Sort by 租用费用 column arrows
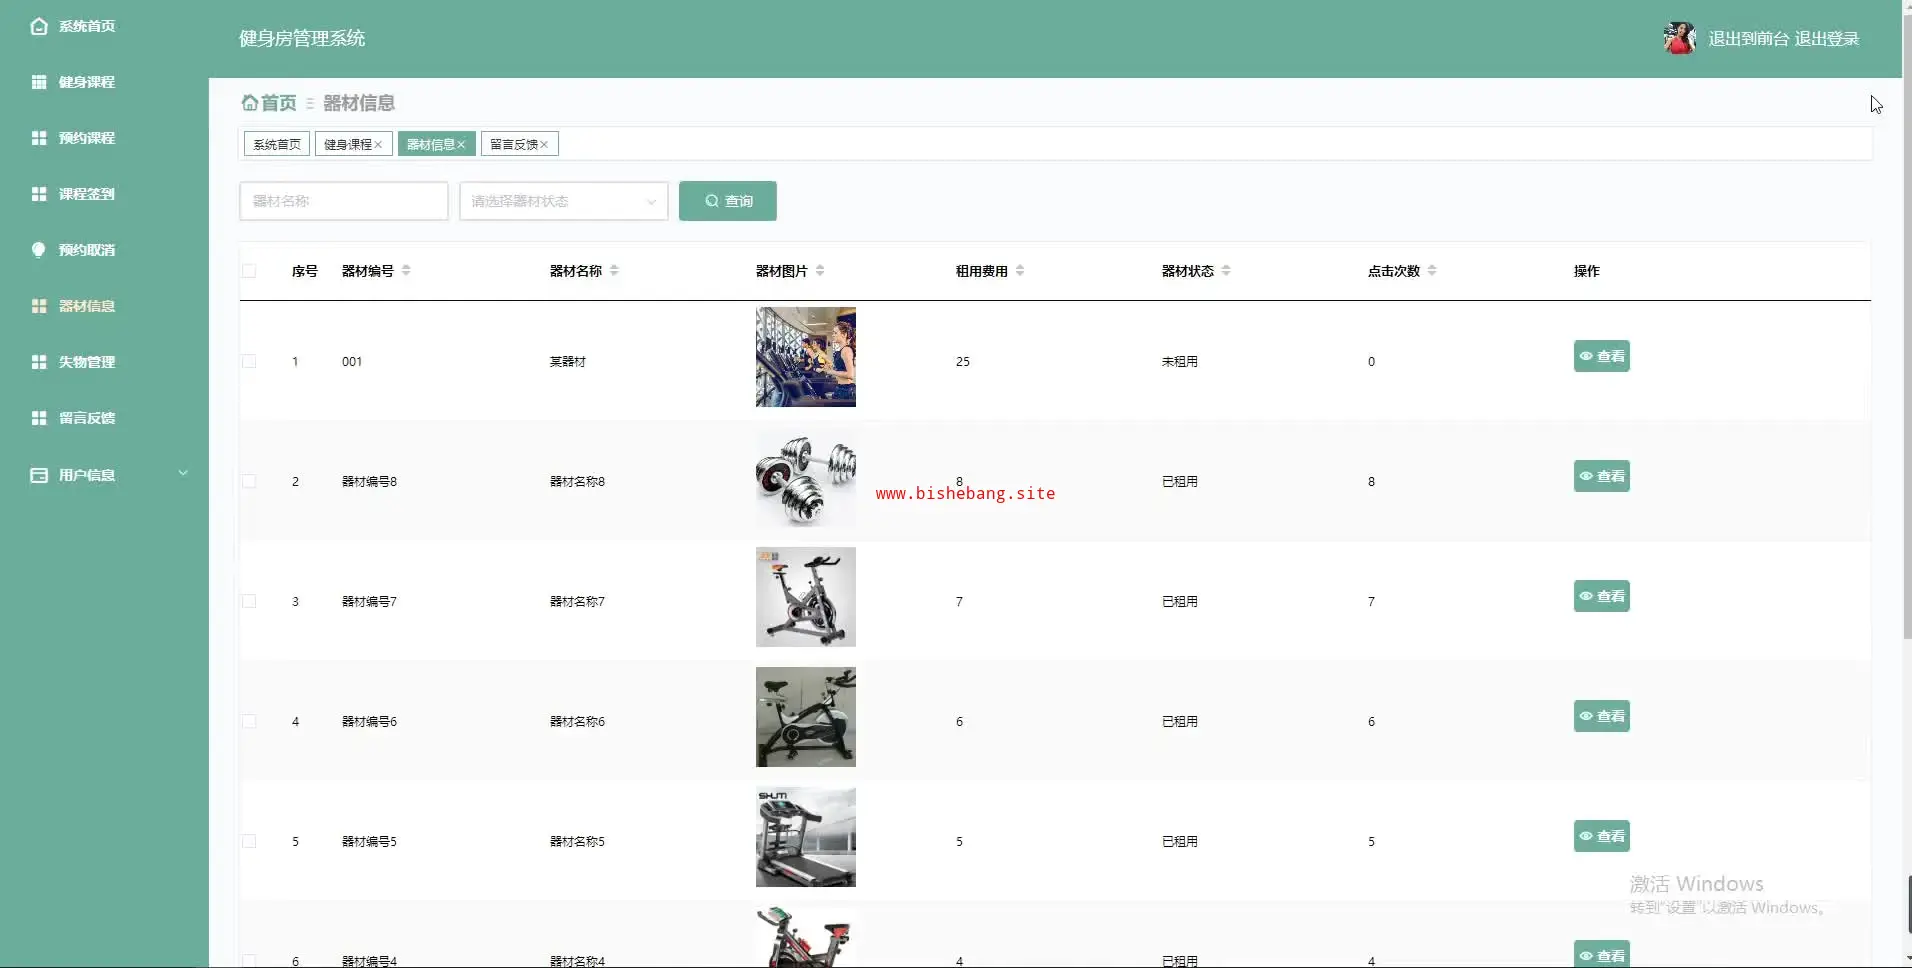Image resolution: width=1912 pixels, height=968 pixels. tap(1020, 271)
